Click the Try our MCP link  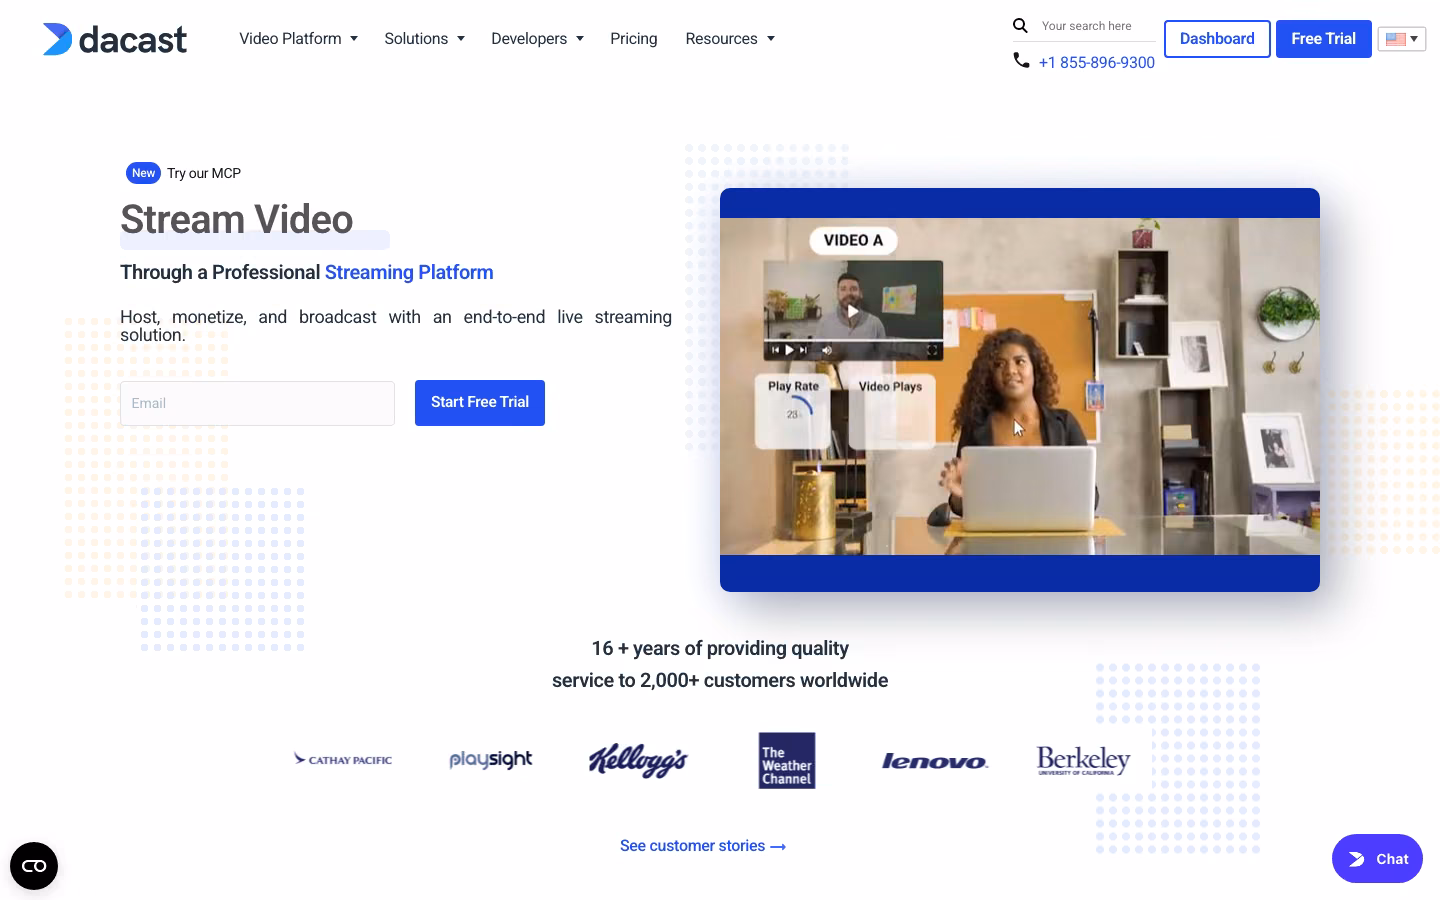click(204, 173)
